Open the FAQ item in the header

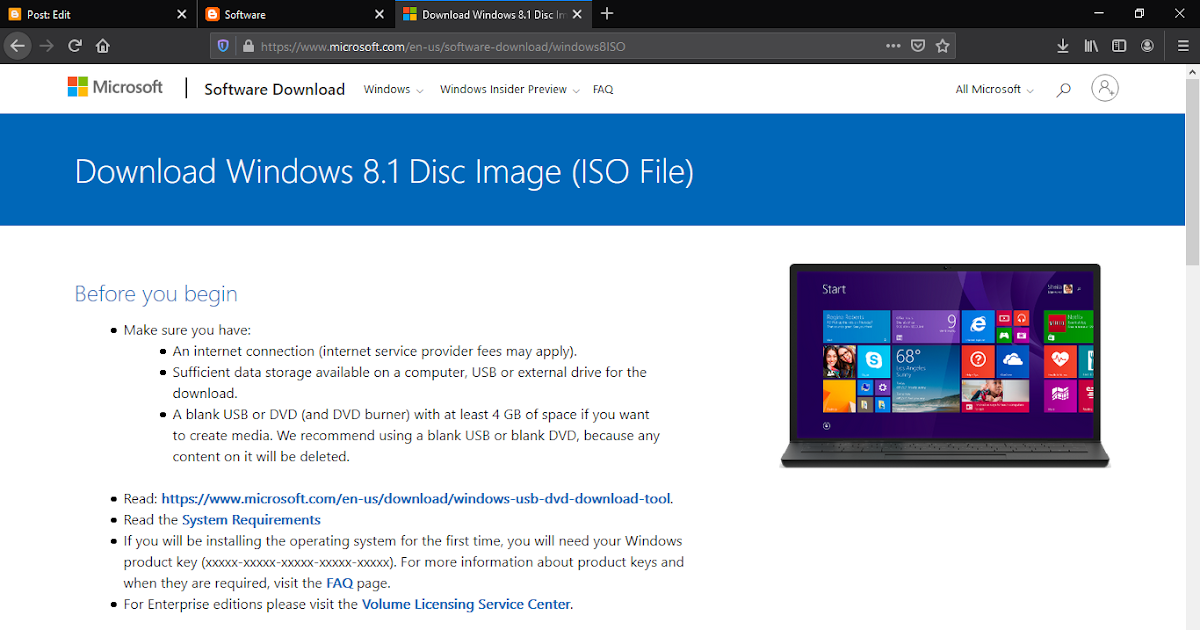pos(603,90)
